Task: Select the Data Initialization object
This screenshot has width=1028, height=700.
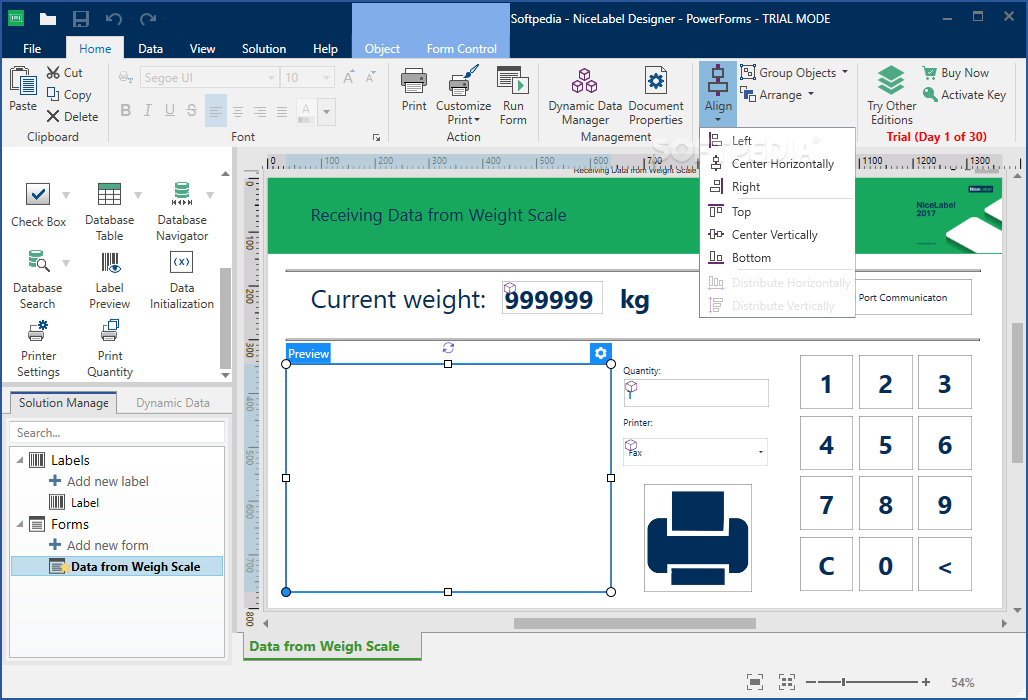Action: tap(182, 280)
